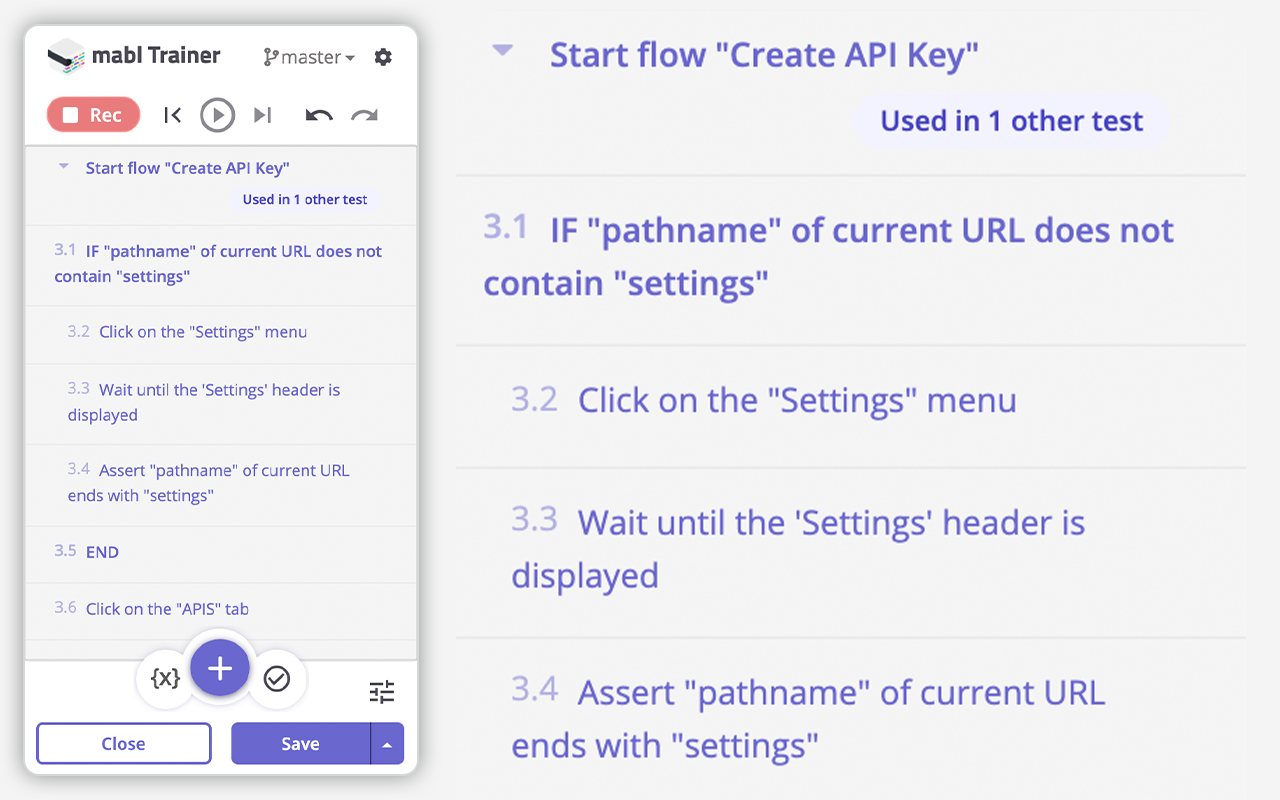Redo the undone trainer action
This screenshot has width=1280, height=800.
click(x=364, y=114)
